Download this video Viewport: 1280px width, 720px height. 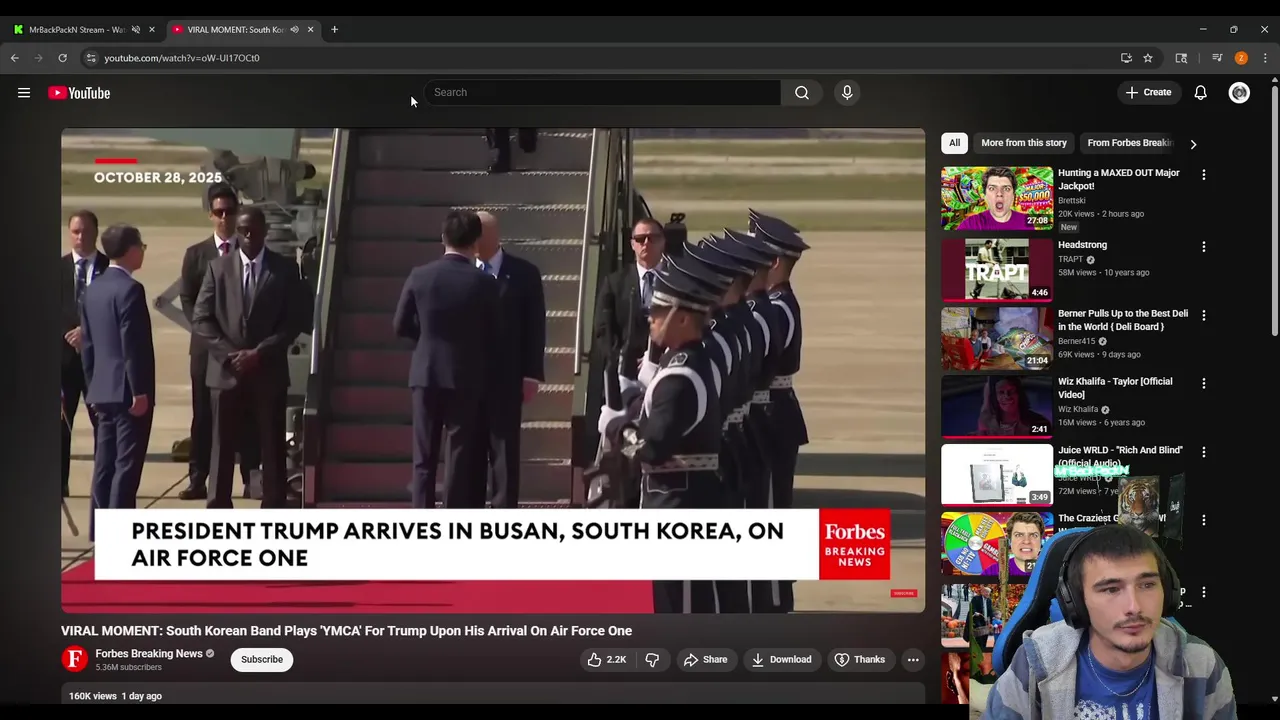point(781,660)
